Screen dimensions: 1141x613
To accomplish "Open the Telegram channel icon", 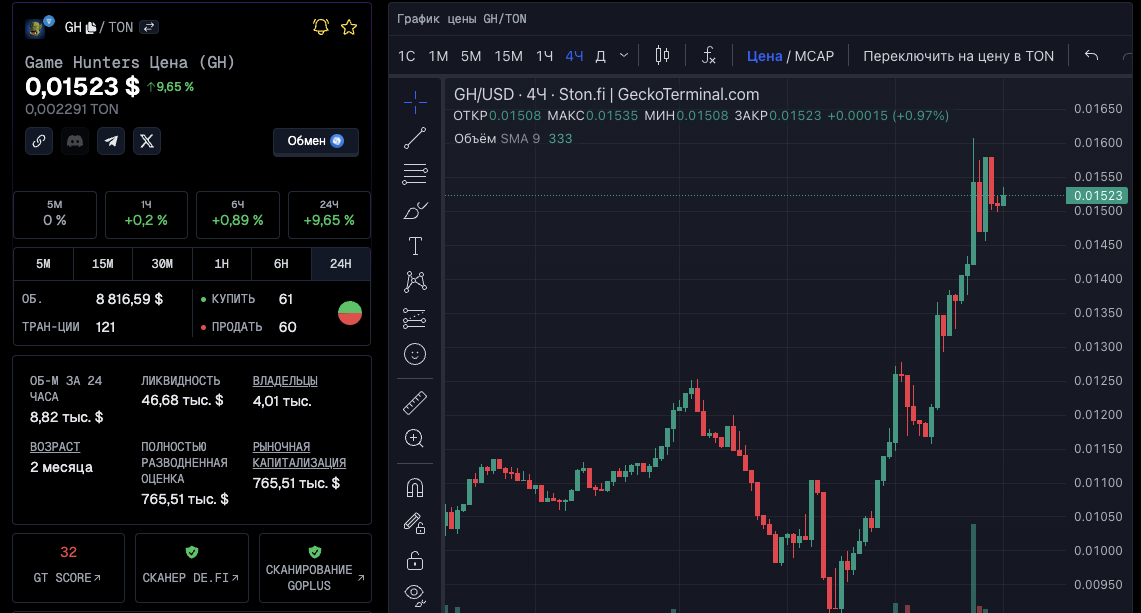I will coord(111,141).
